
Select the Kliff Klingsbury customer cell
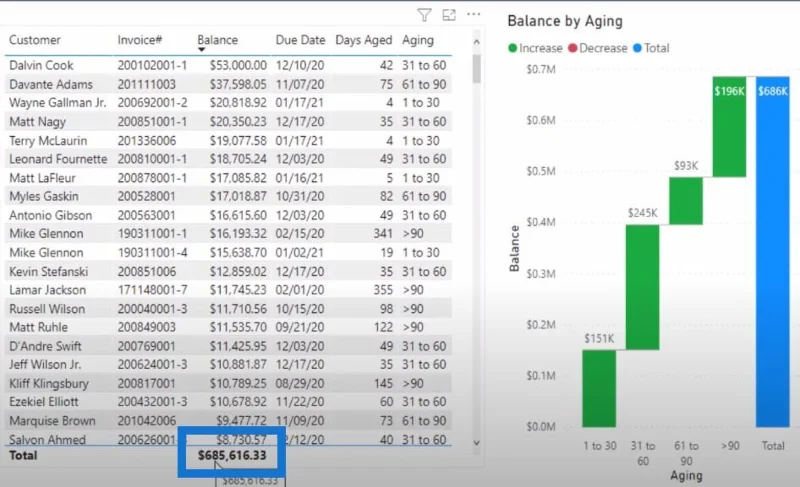pos(49,383)
